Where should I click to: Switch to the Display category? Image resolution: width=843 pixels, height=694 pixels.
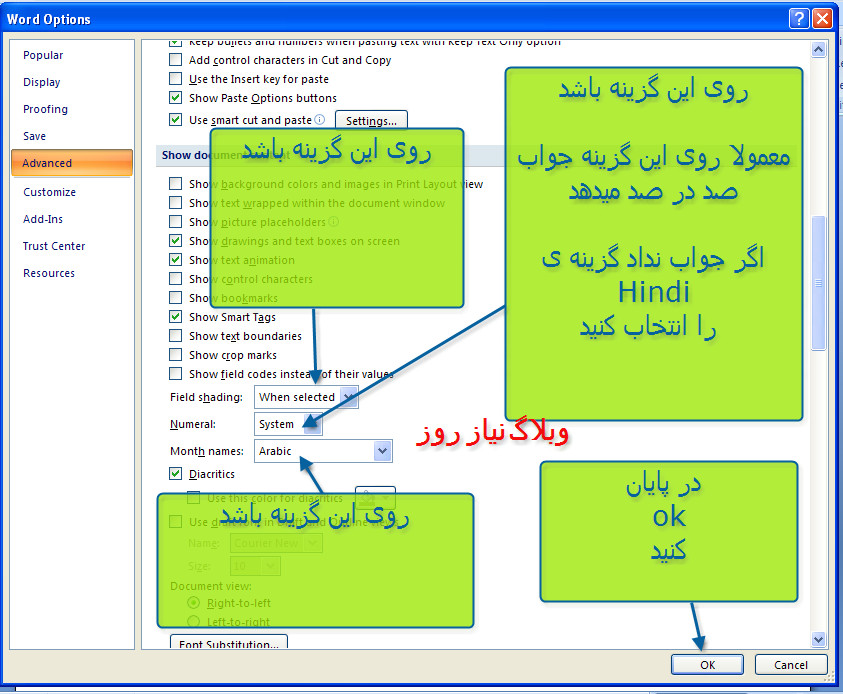pyautogui.click(x=41, y=82)
